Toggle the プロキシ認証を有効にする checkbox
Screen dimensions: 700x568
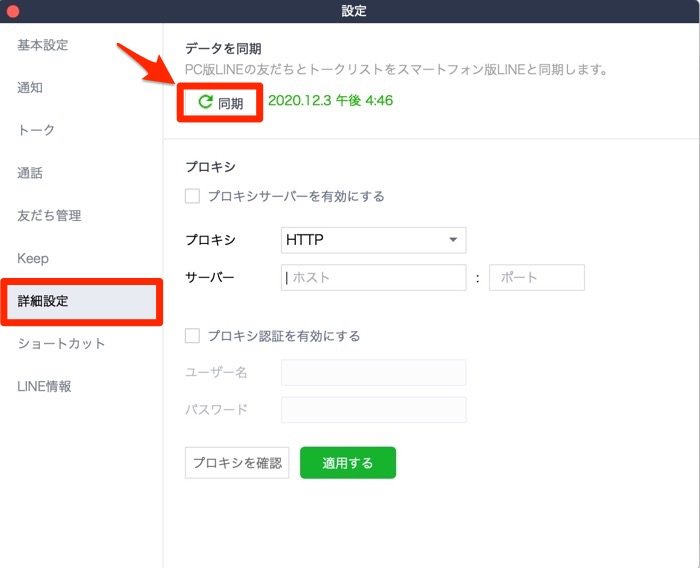pos(192,336)
